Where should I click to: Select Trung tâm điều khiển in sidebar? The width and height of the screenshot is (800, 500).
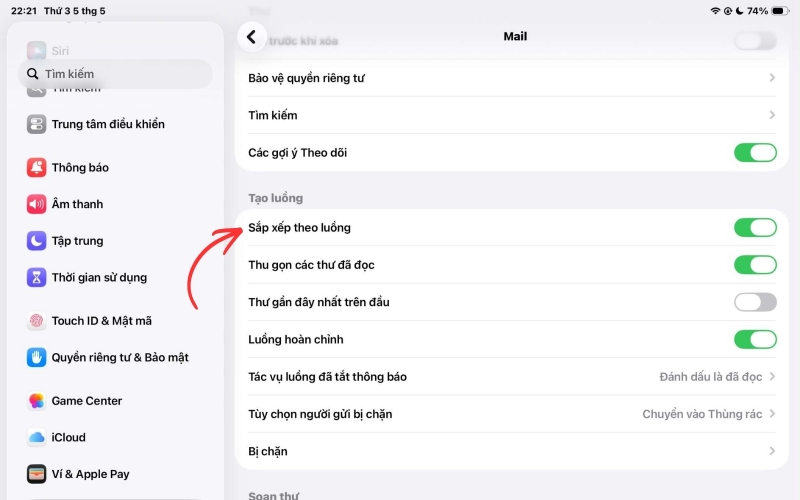click(x=115, y=124)
